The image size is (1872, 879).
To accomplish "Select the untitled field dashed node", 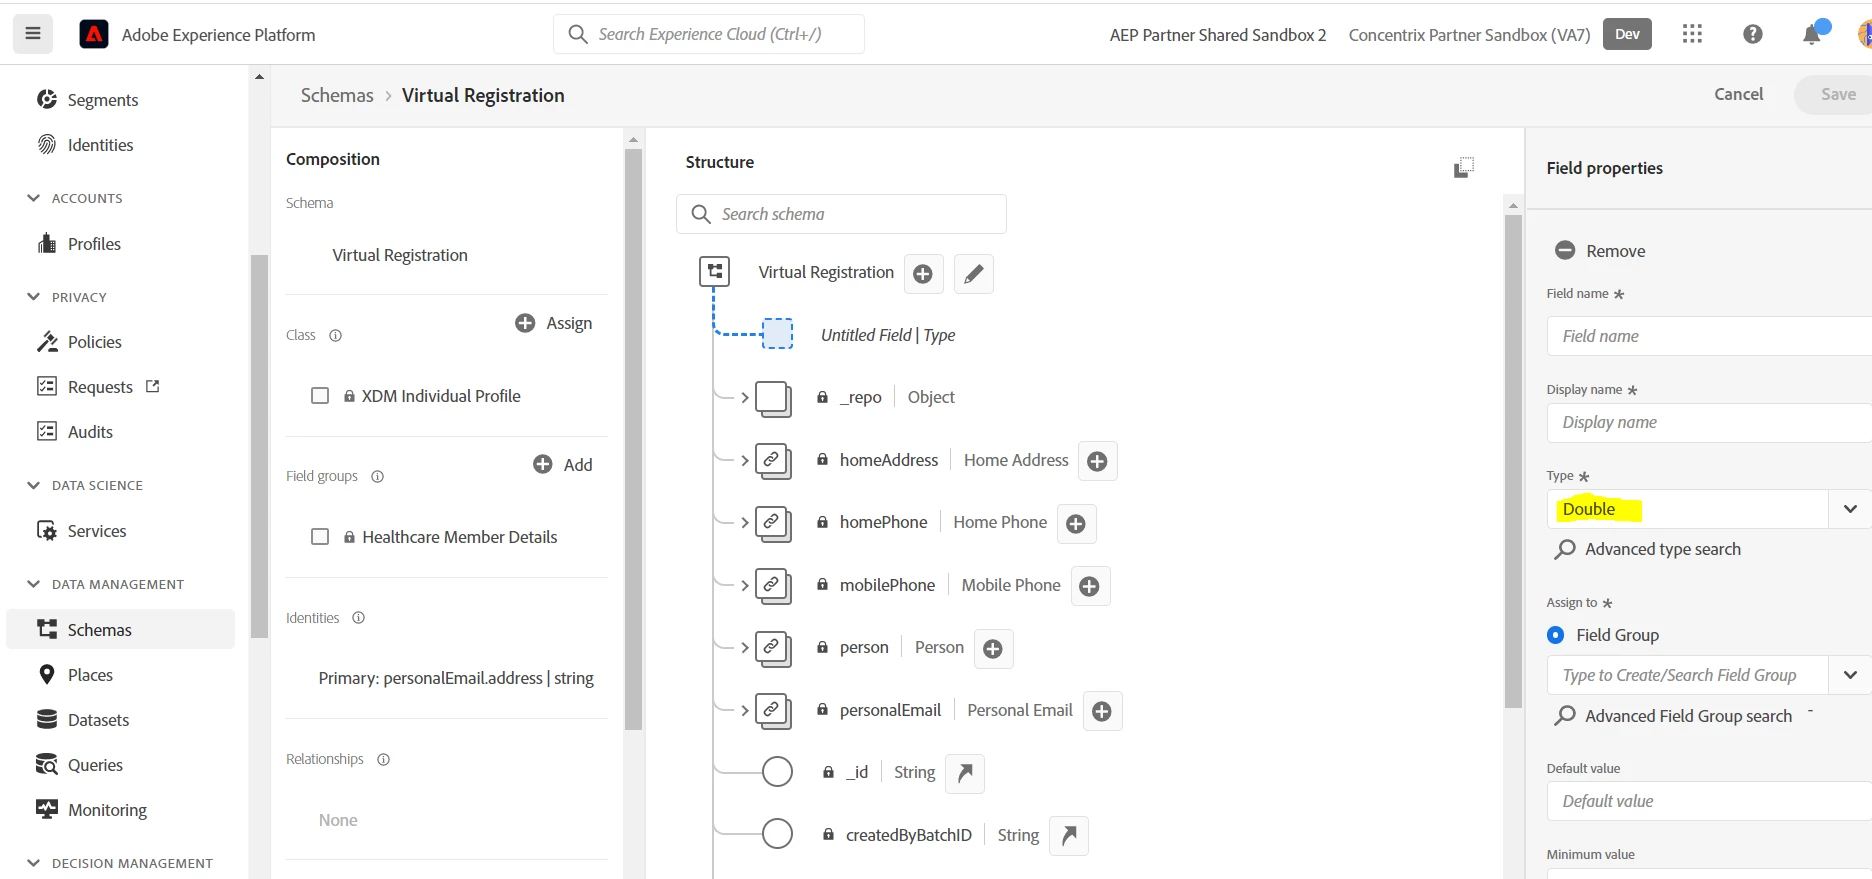I will (x=778, y=334).
